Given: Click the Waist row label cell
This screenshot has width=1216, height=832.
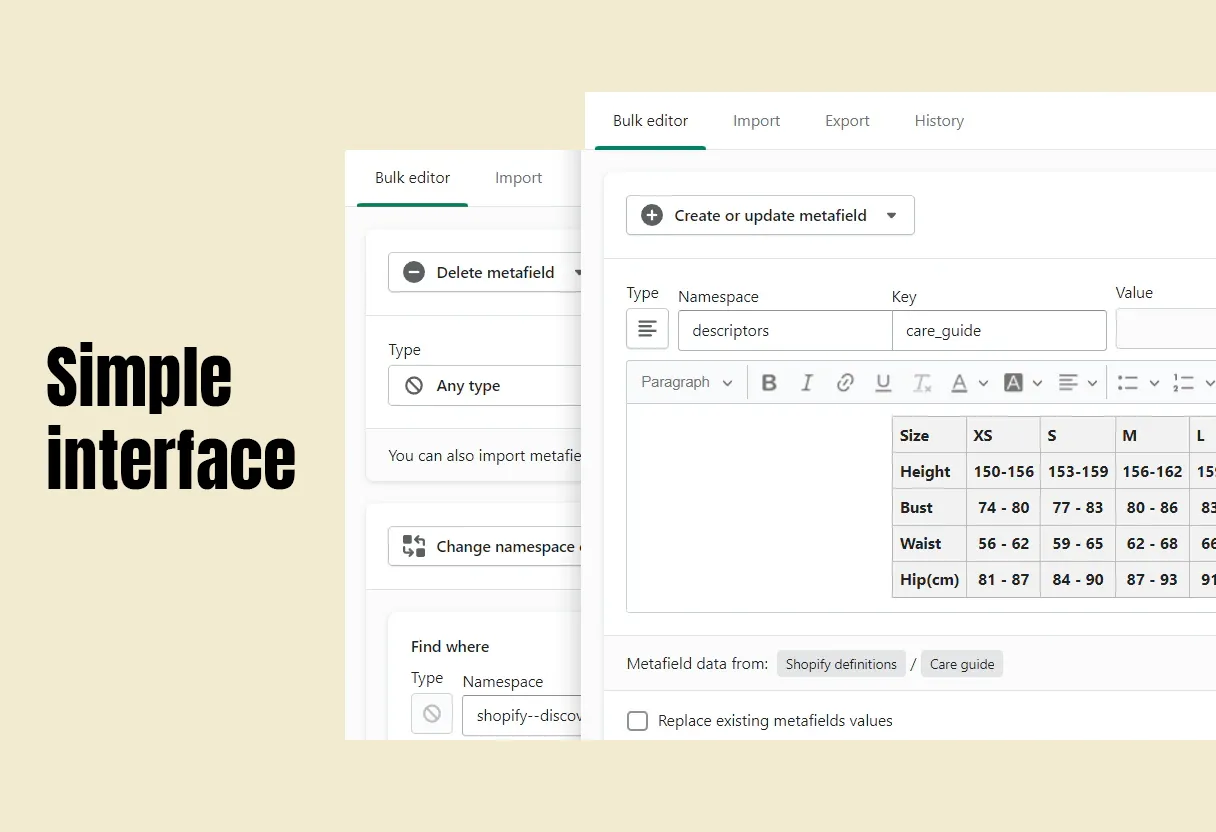Looking at the screenshot, I should pos(929,543).
